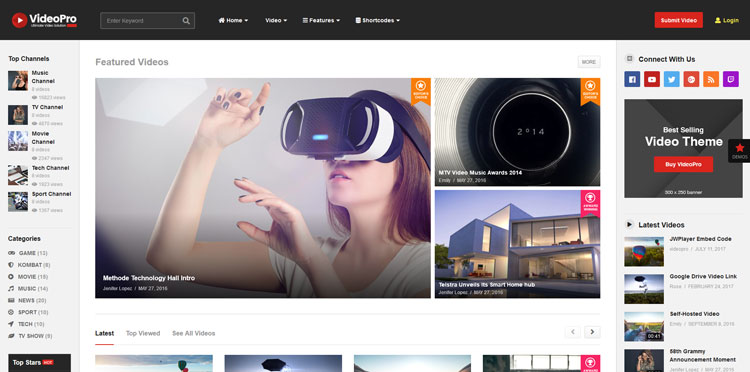Click the Twitter social icon
The height and width of the screenshot is (372, 750).
[671, 79]
